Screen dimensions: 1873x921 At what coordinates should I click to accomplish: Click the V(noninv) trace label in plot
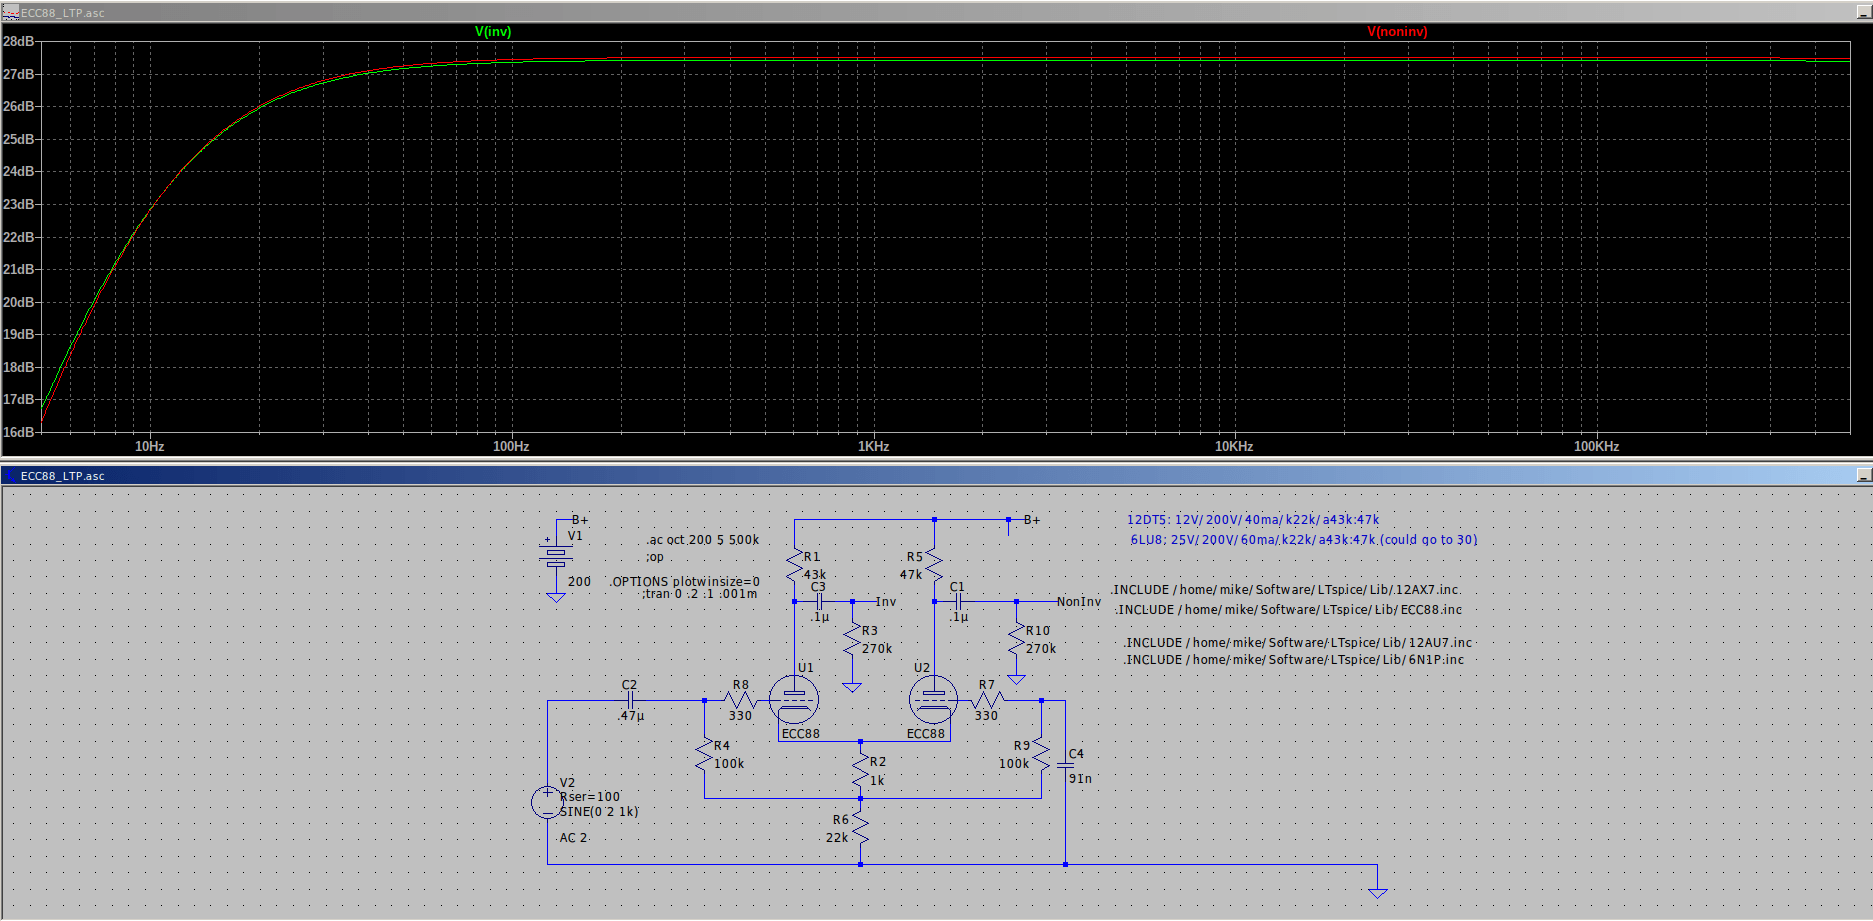(x=1397, y=32)
